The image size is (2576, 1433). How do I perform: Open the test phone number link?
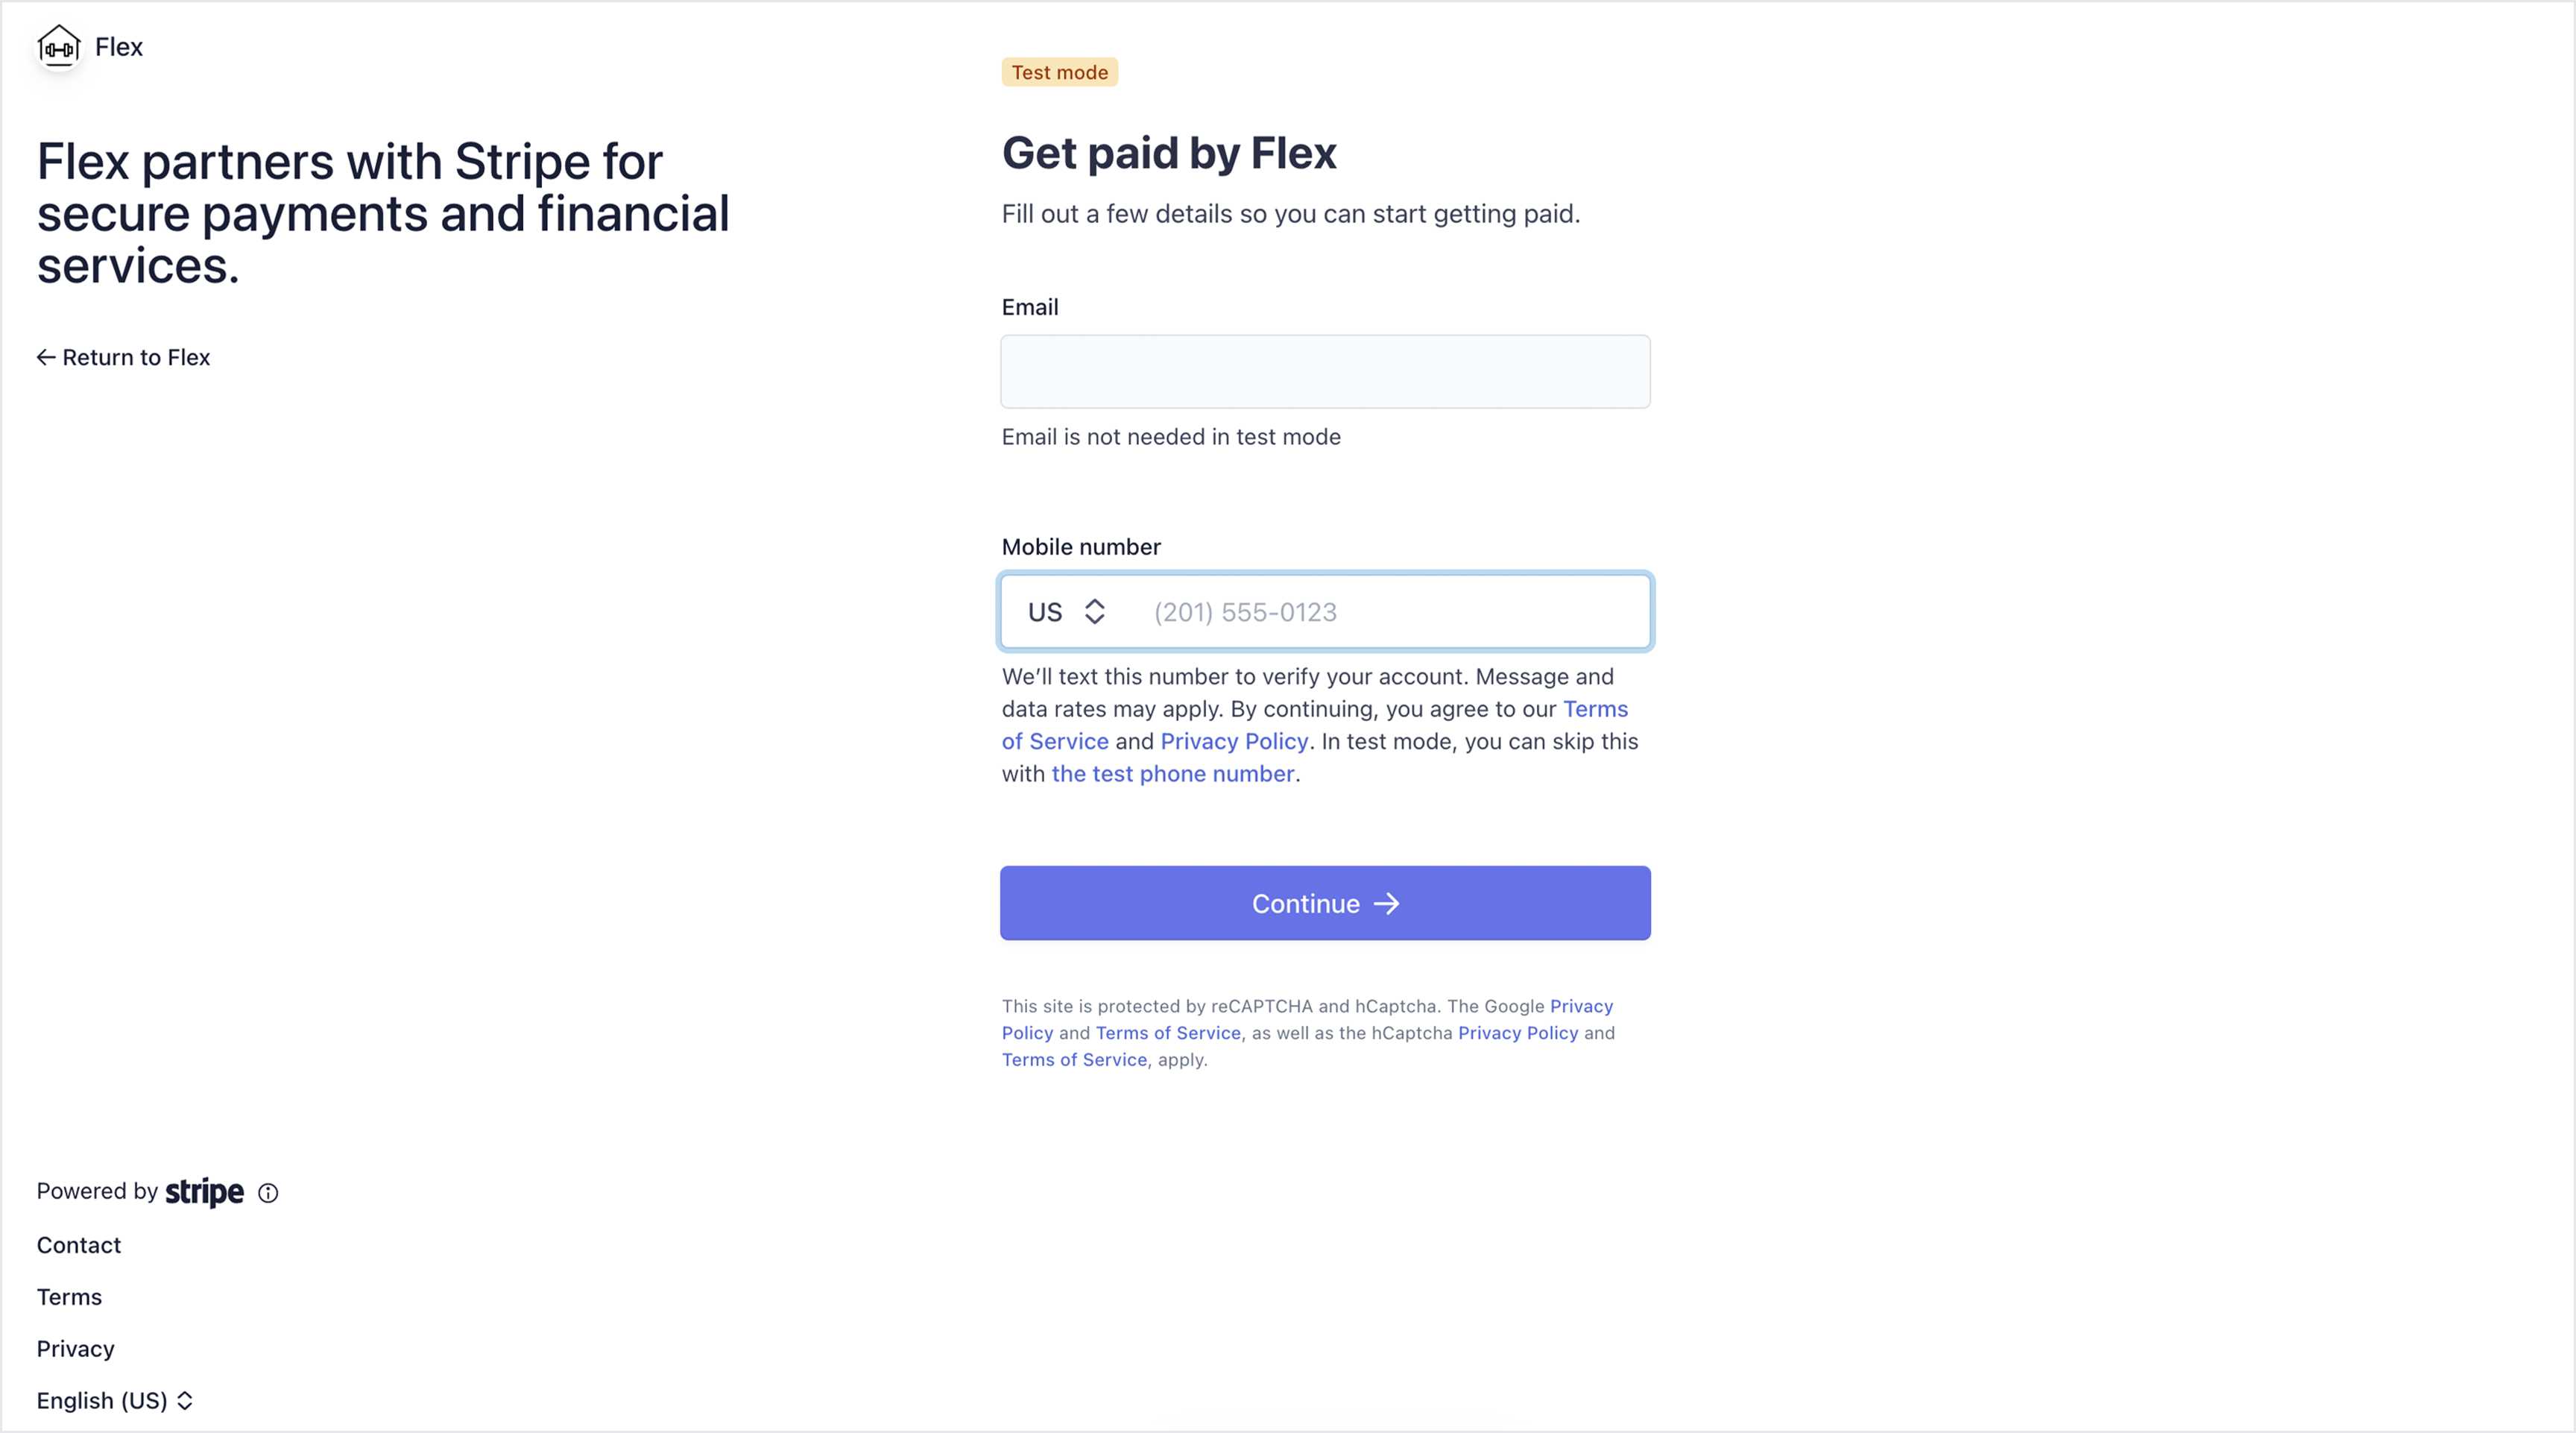(1173, 774)
